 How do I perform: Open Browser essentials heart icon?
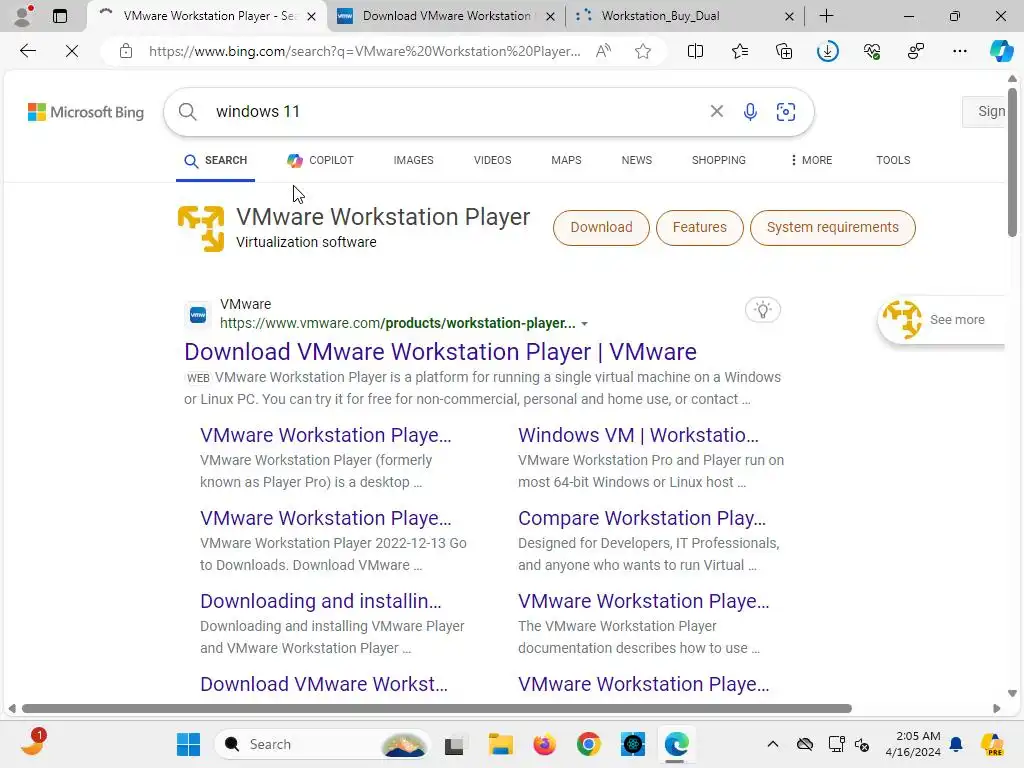tap(872, 51)
